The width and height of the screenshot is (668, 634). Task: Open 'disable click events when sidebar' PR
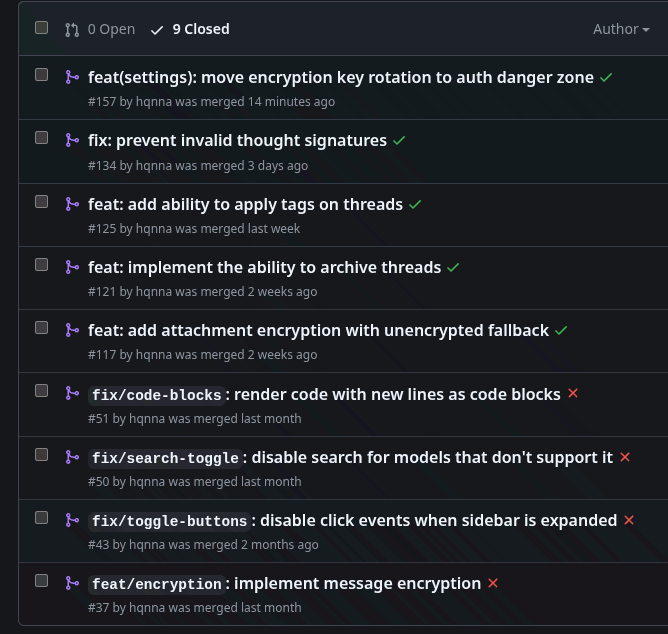[x=438, y=520]
